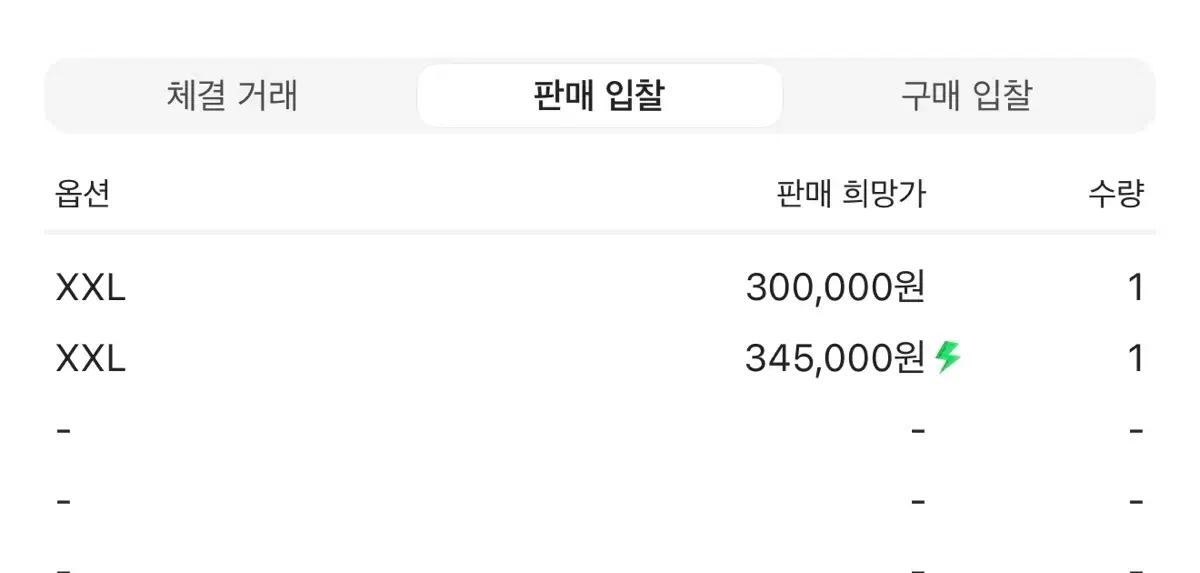This screenshot has height=573, width=1200.
Task: Click the option dash in the cut-off bottom row
Action: click(64, 567)
